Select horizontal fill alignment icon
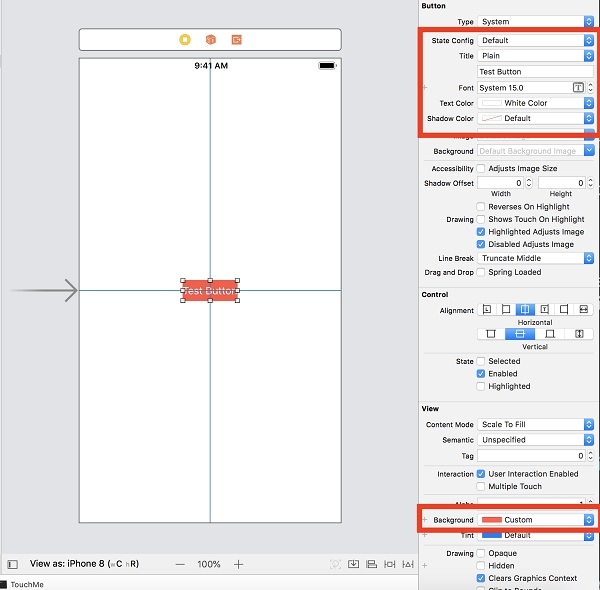This screenshot has width=600, height=590. pos(584,310)
